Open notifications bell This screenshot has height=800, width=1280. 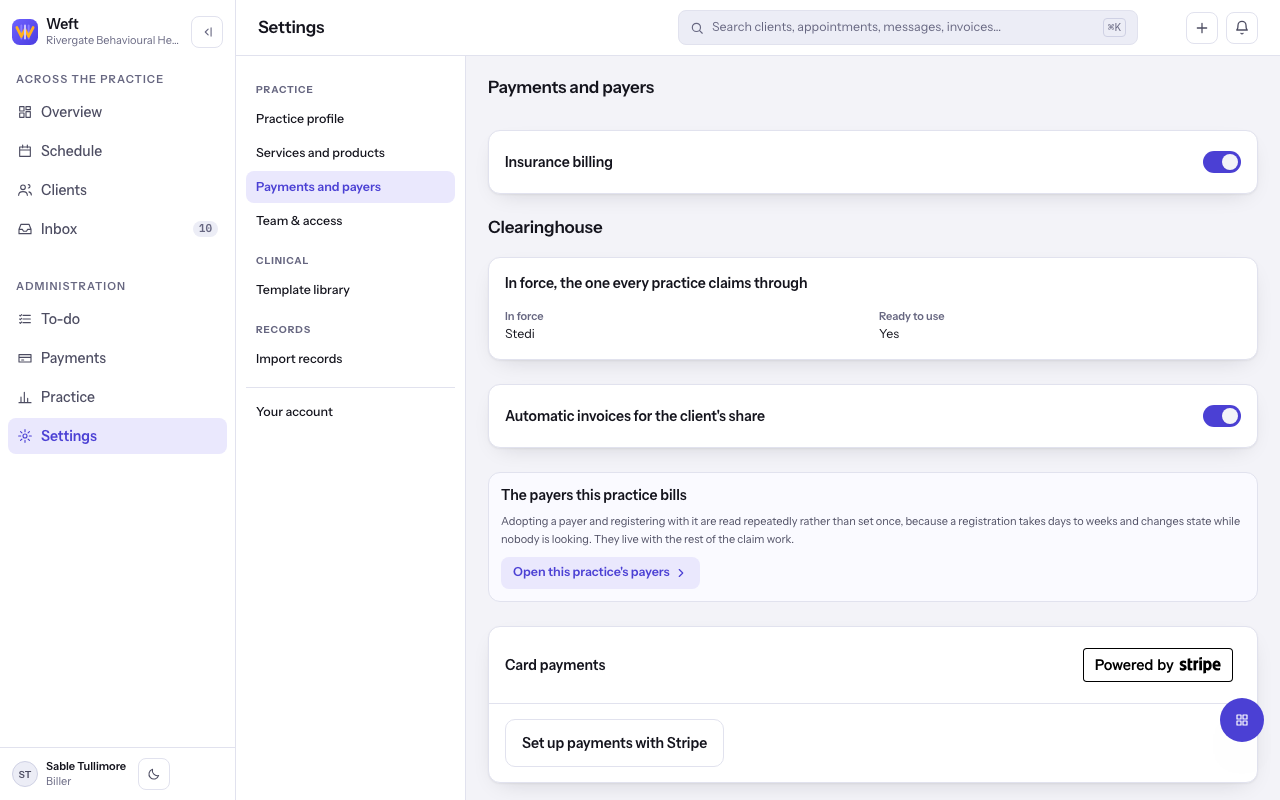(x=1242, y=28)
